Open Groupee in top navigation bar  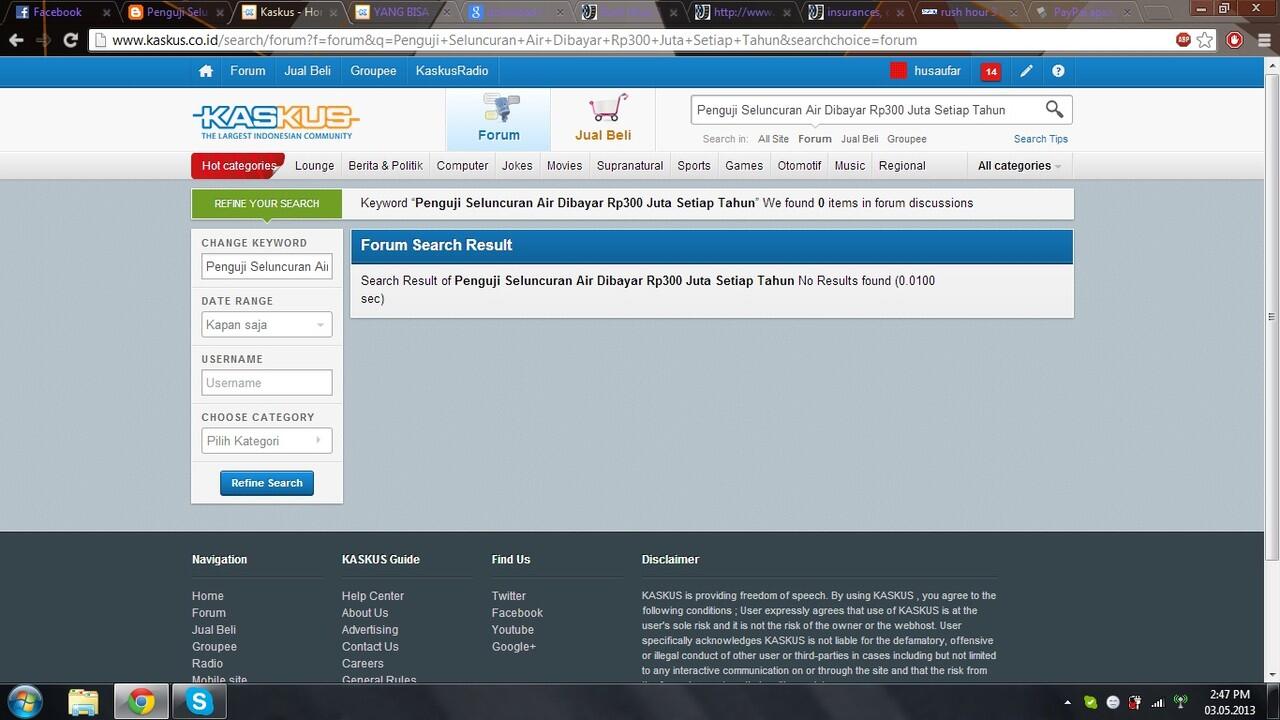tap(373, 71)
